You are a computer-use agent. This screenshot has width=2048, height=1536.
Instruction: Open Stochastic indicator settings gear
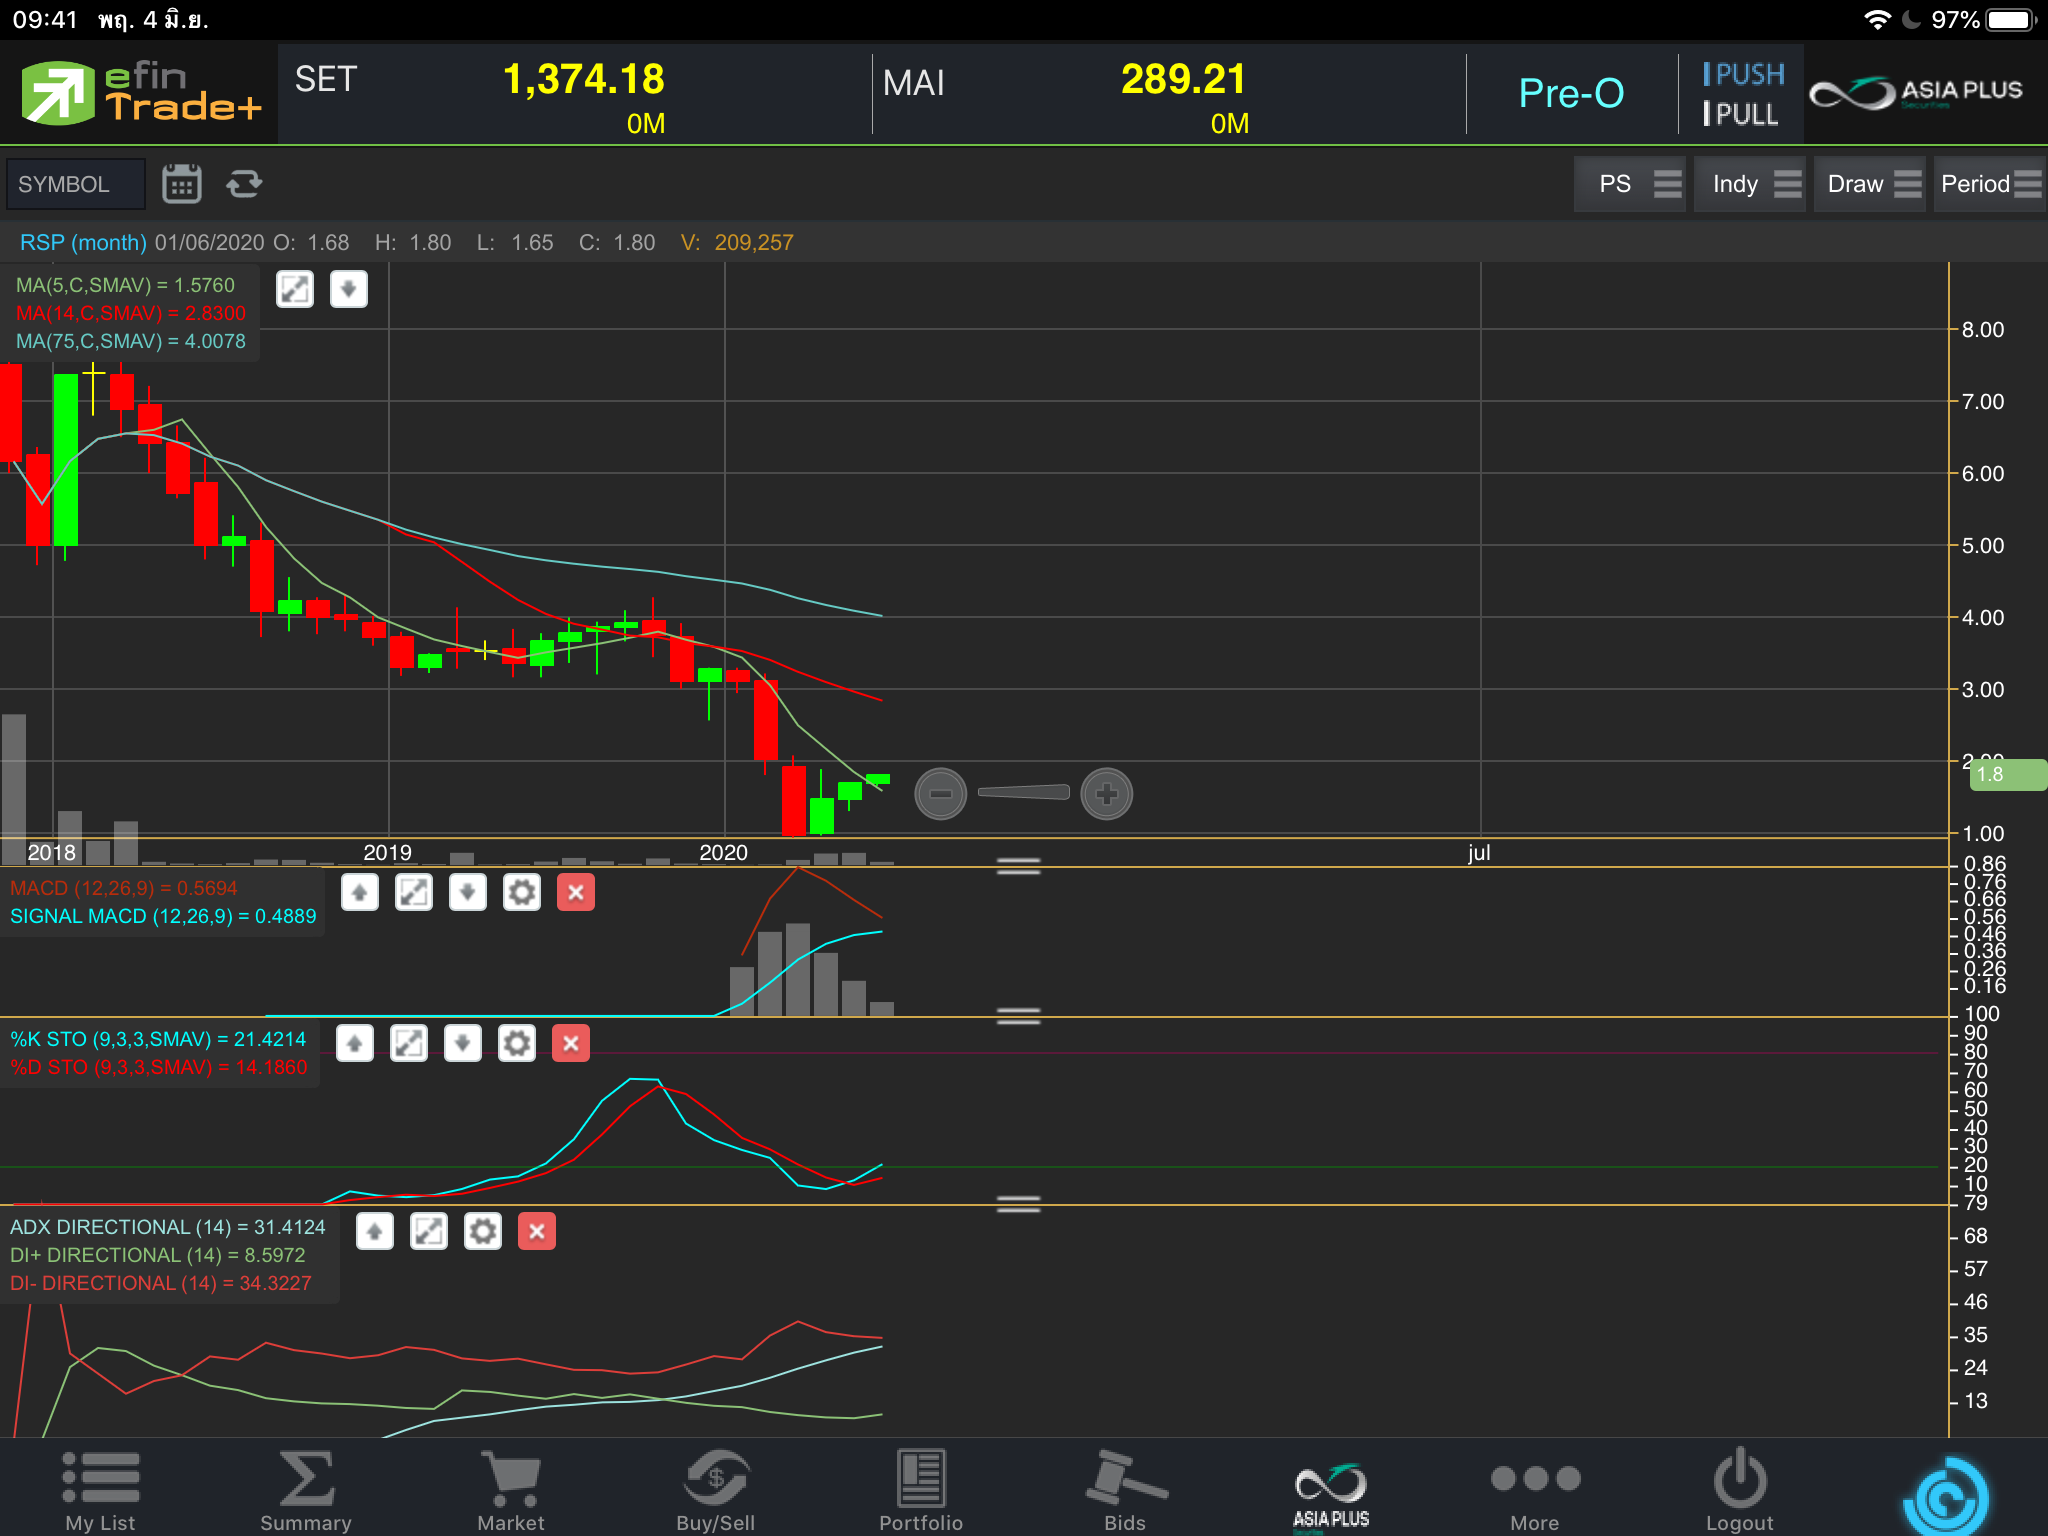point(516,1044)
